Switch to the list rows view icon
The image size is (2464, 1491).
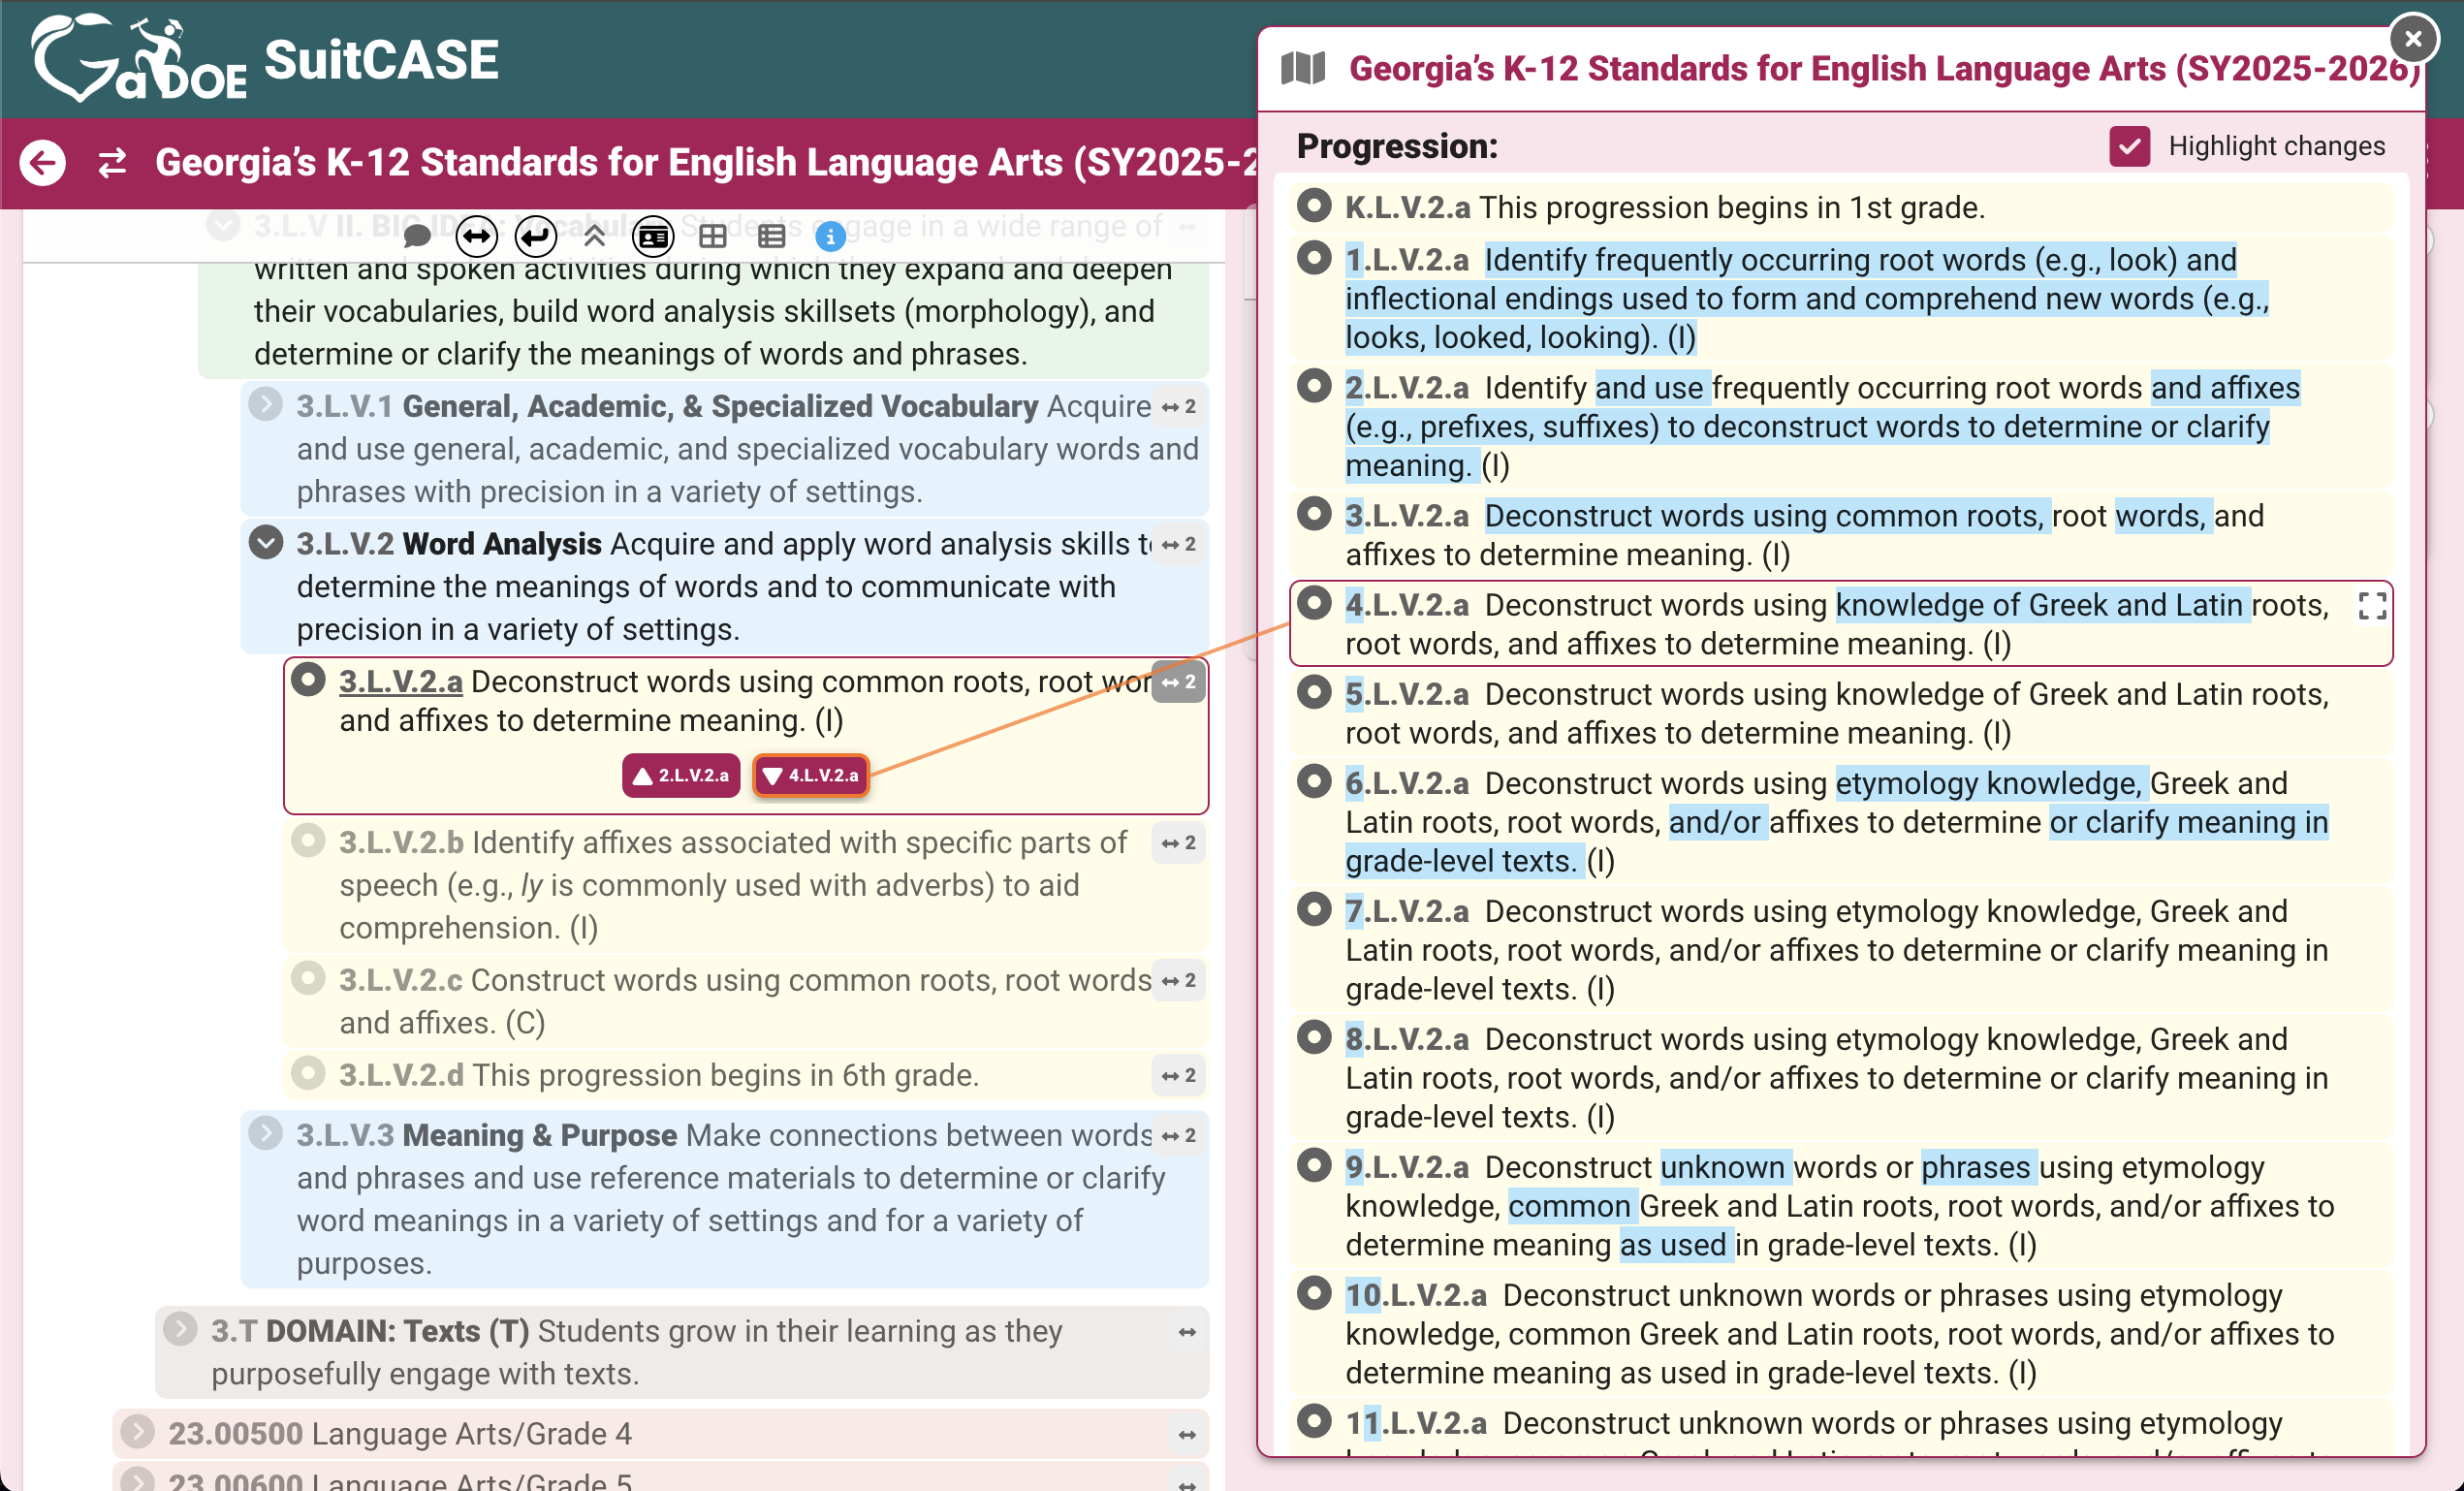click(771, 237)
